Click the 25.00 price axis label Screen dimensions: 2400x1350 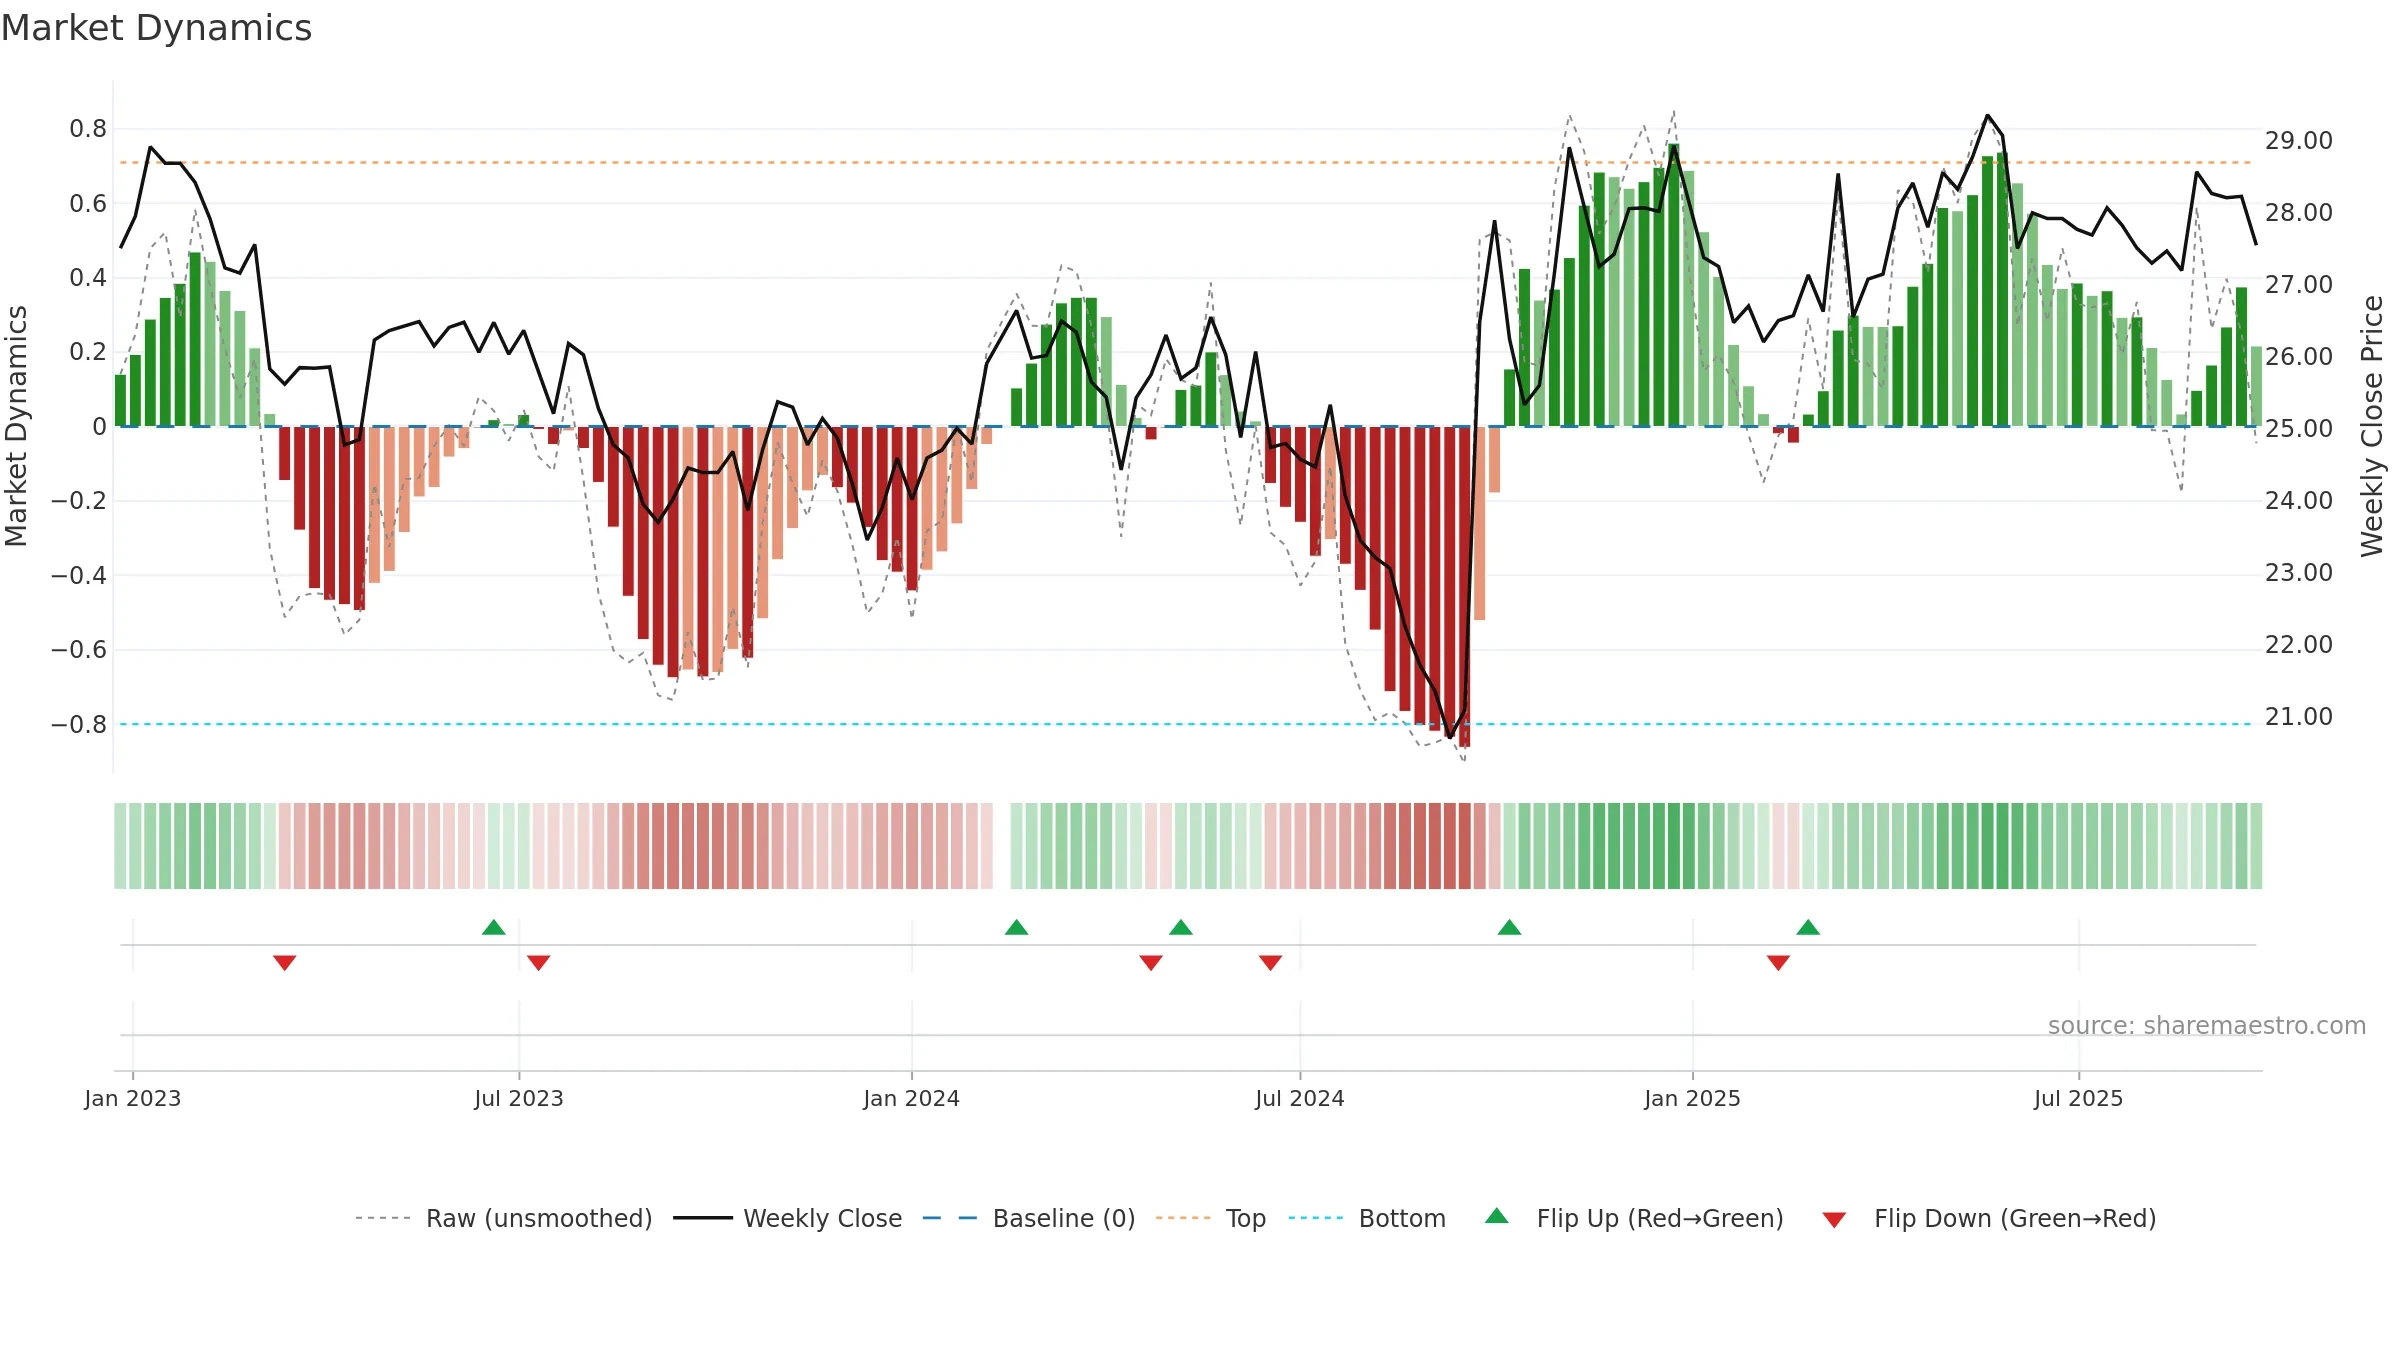pos(2299,429)
